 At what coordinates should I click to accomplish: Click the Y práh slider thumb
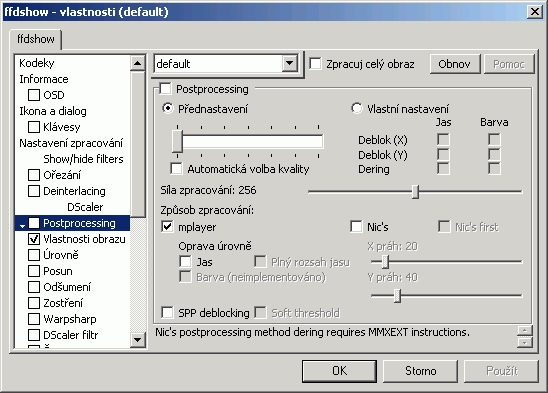pos(397,295)
